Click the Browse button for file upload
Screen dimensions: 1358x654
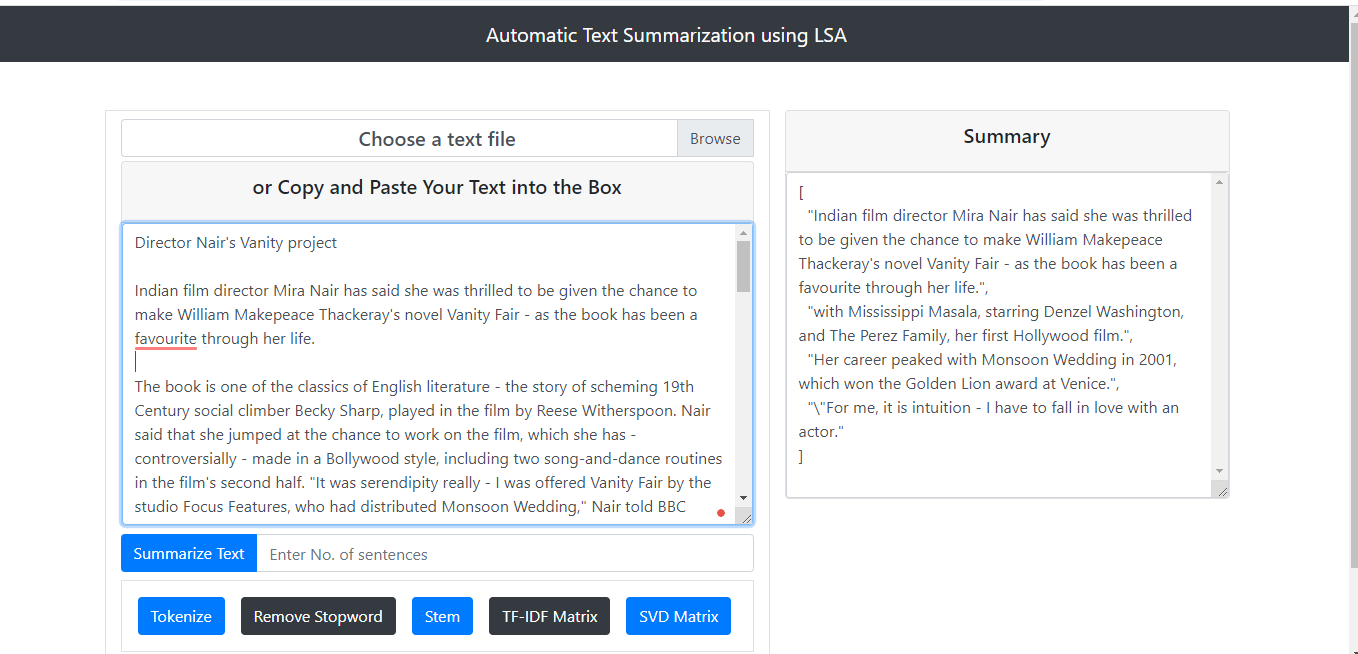point(715,139)
